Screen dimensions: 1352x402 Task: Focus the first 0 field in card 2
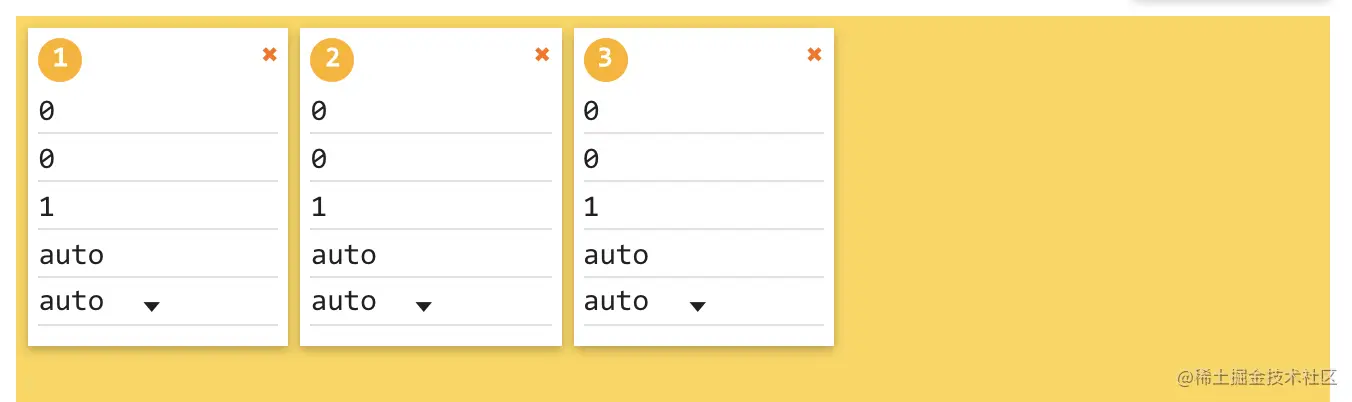pos(430,111)
